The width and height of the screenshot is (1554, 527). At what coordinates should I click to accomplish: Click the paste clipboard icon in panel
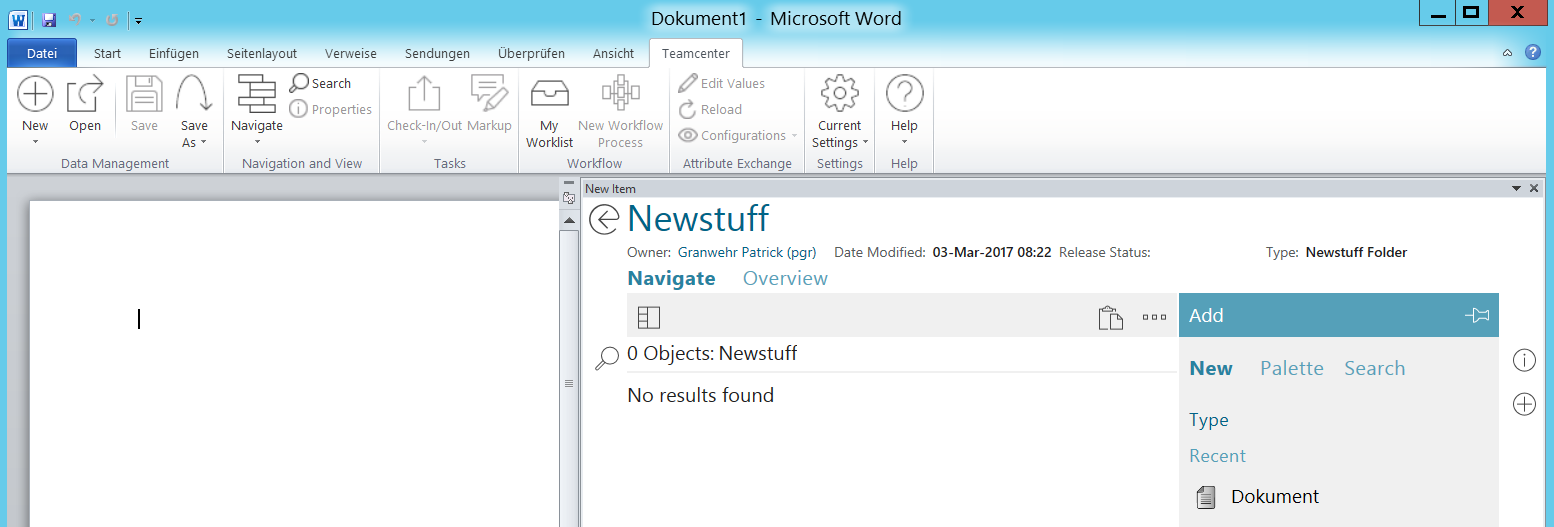click(x=1110, y=317)
